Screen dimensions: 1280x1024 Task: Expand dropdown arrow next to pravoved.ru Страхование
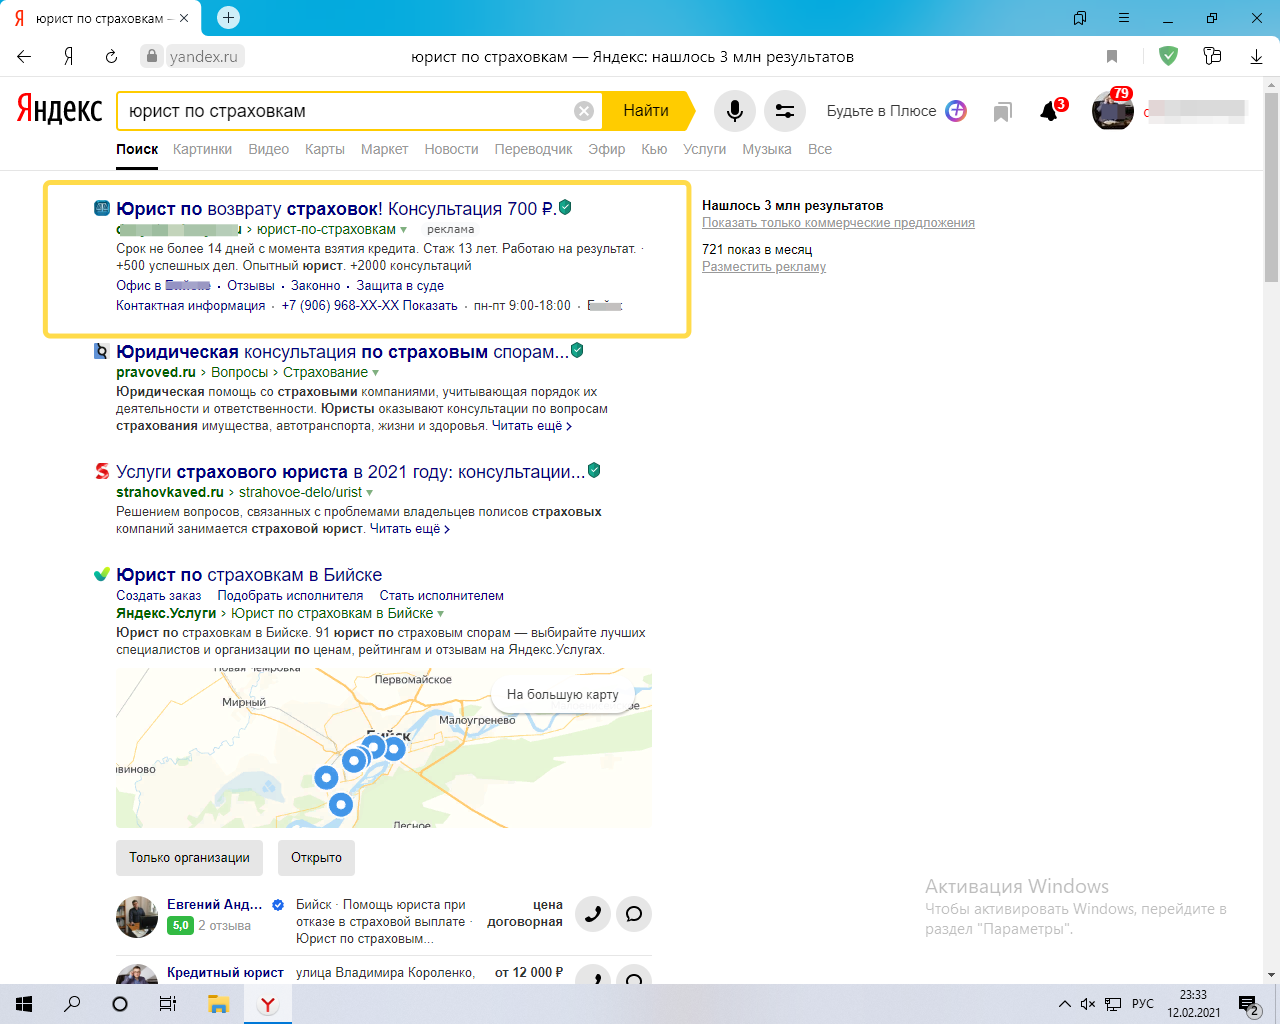376,373
